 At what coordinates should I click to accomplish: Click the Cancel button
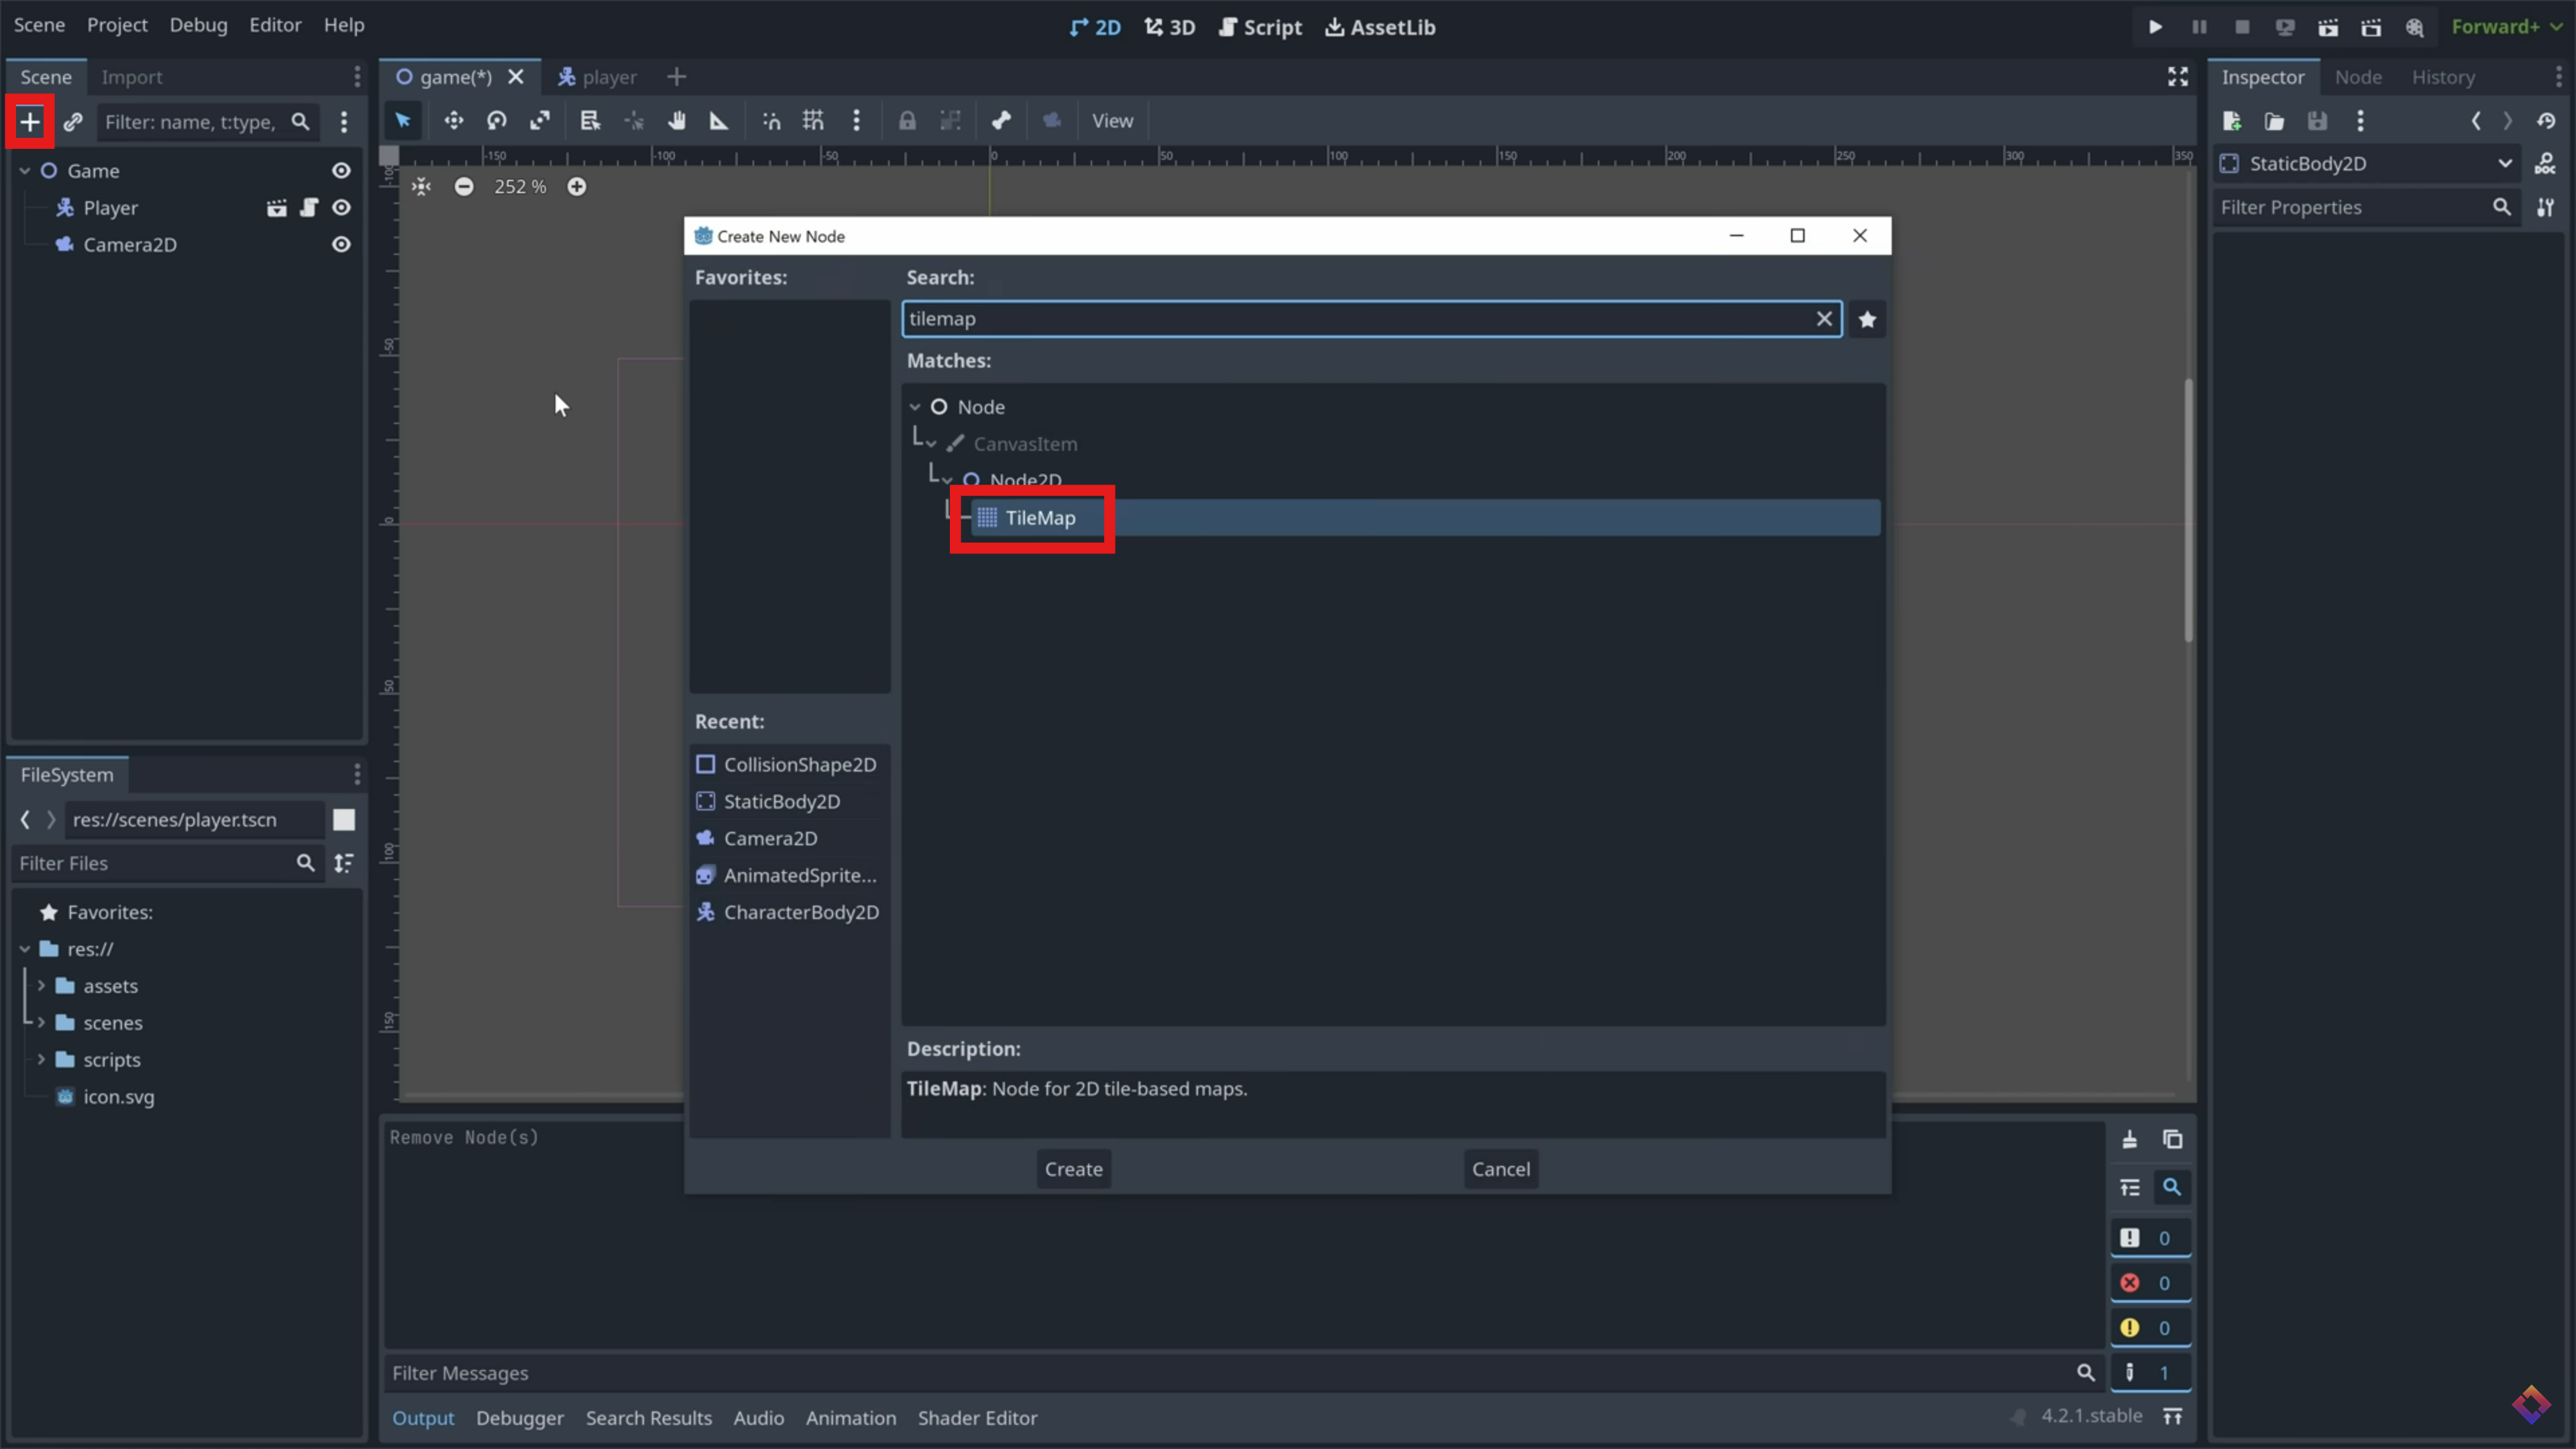pyautogui.click(x=1500, y=1169)
